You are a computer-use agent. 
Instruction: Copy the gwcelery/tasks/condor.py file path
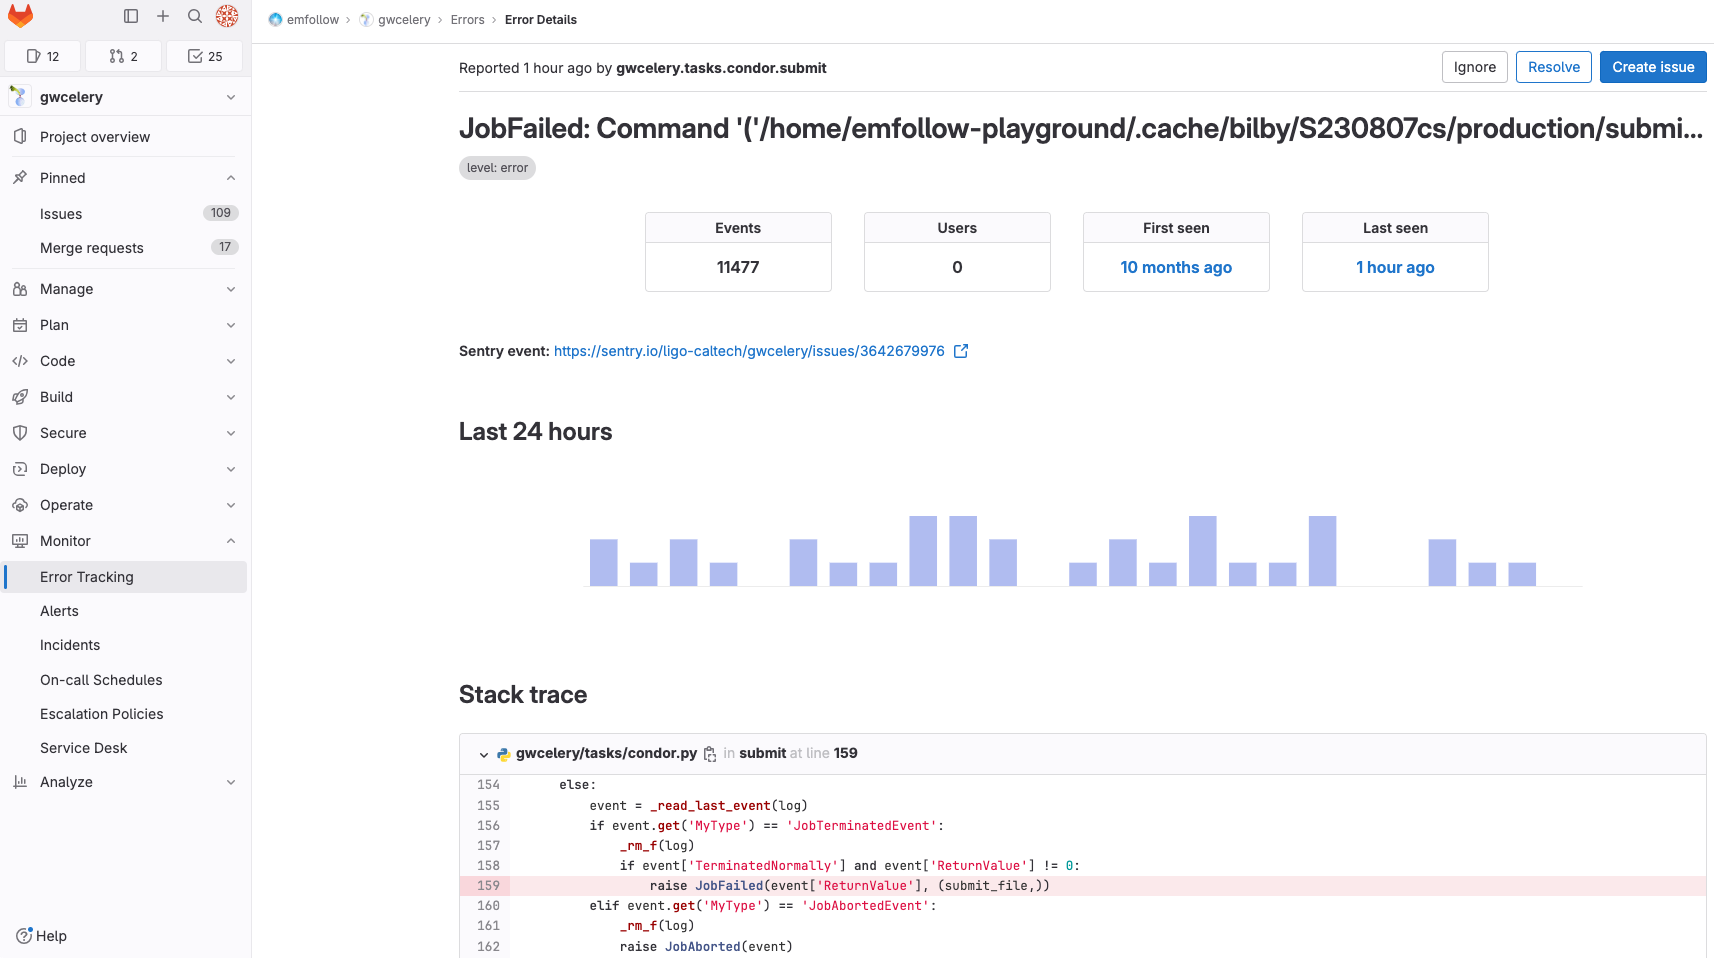pos(710,754)
